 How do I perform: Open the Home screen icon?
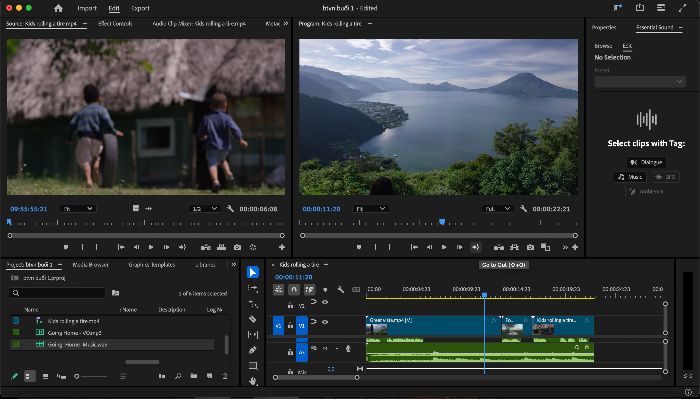[58, 8]
